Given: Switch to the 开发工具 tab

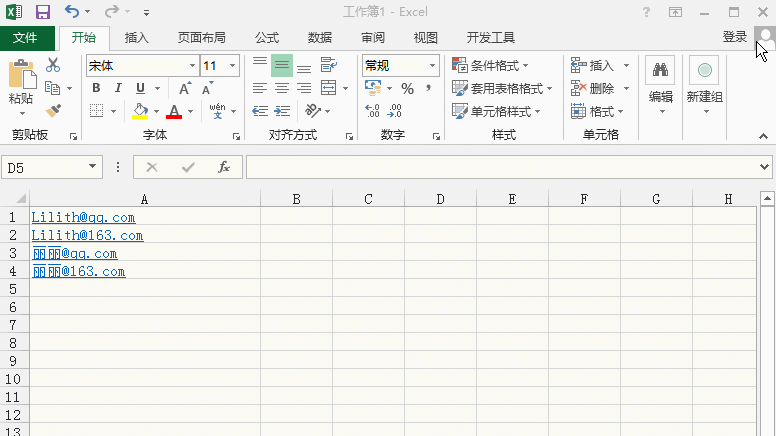Looking at the screenshot, I should click(x=490, y=38).
